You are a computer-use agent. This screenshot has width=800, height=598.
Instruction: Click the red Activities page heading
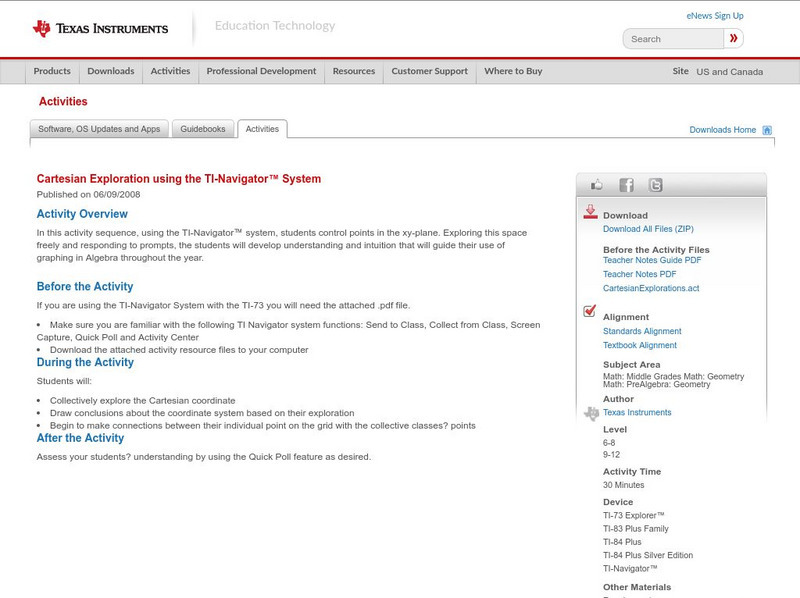(x=63, y=102)
